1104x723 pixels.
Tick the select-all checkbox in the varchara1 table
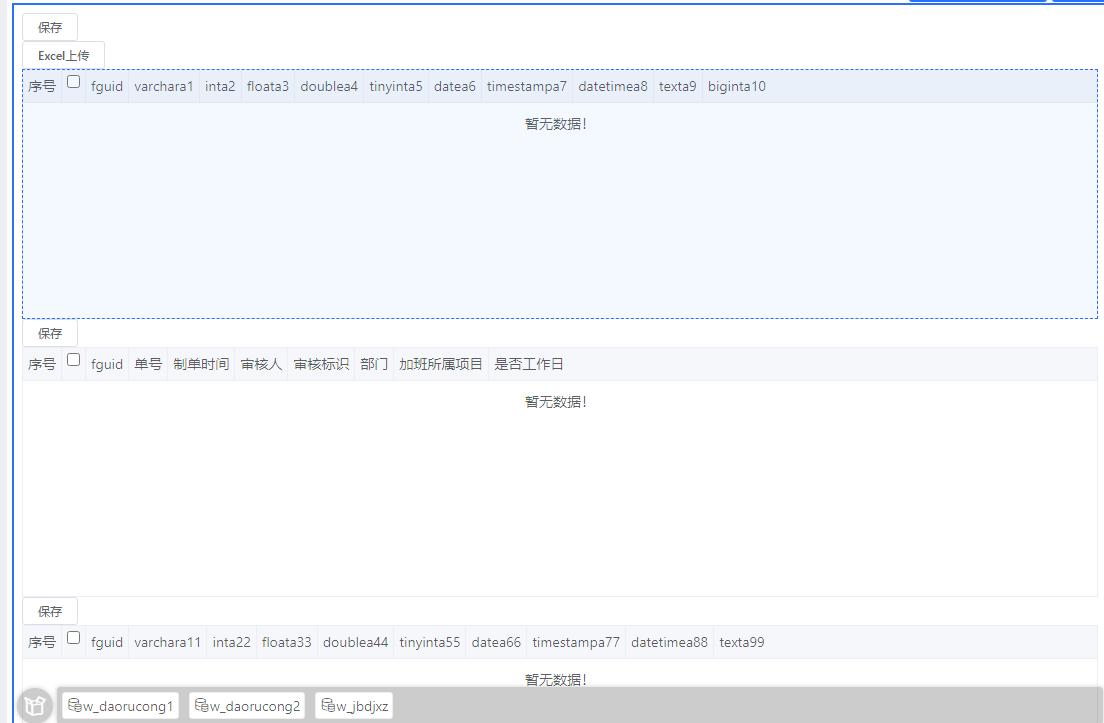tap(74, 83)
